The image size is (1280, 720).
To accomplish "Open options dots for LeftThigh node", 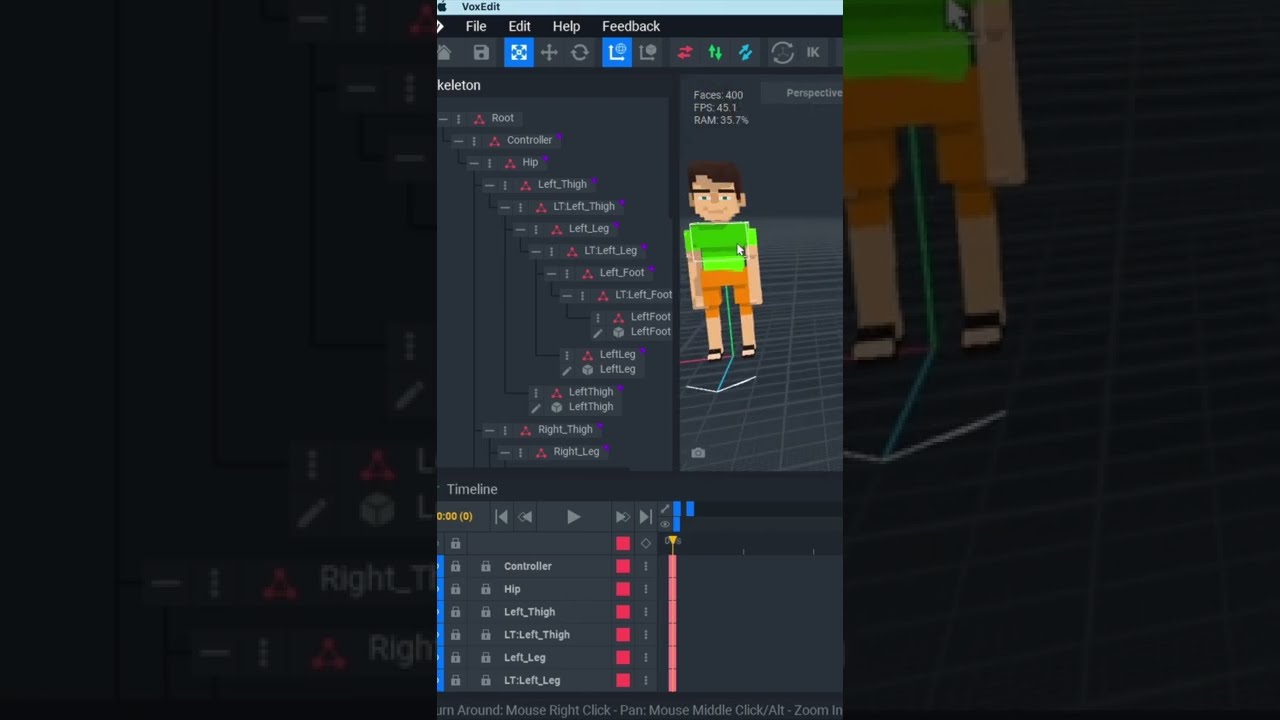I will (536, 393).
